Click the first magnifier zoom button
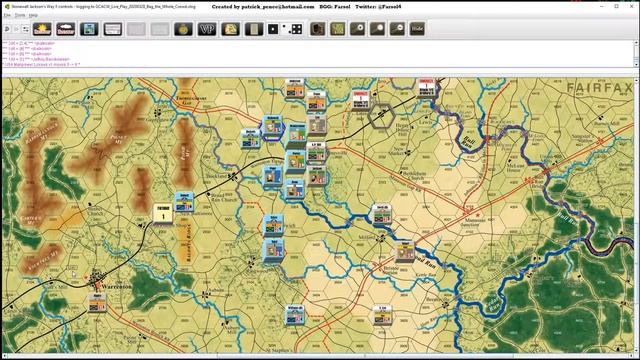This screenshot has width=640, height=360. pyautogui.click(x=358, y=29)
